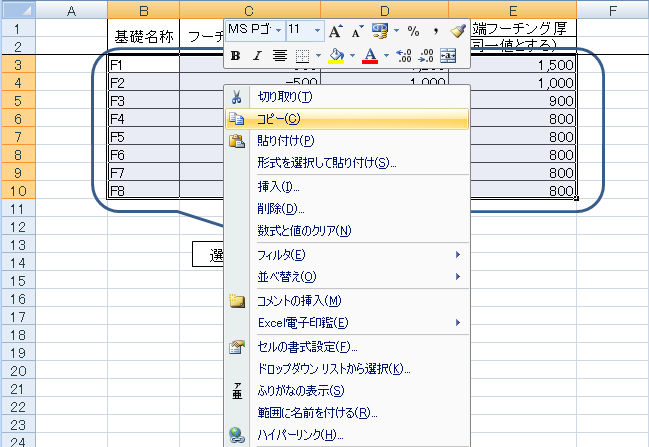This screenshot has height=447, width=649.
Task: Select column A header
Action: (71, 10)
